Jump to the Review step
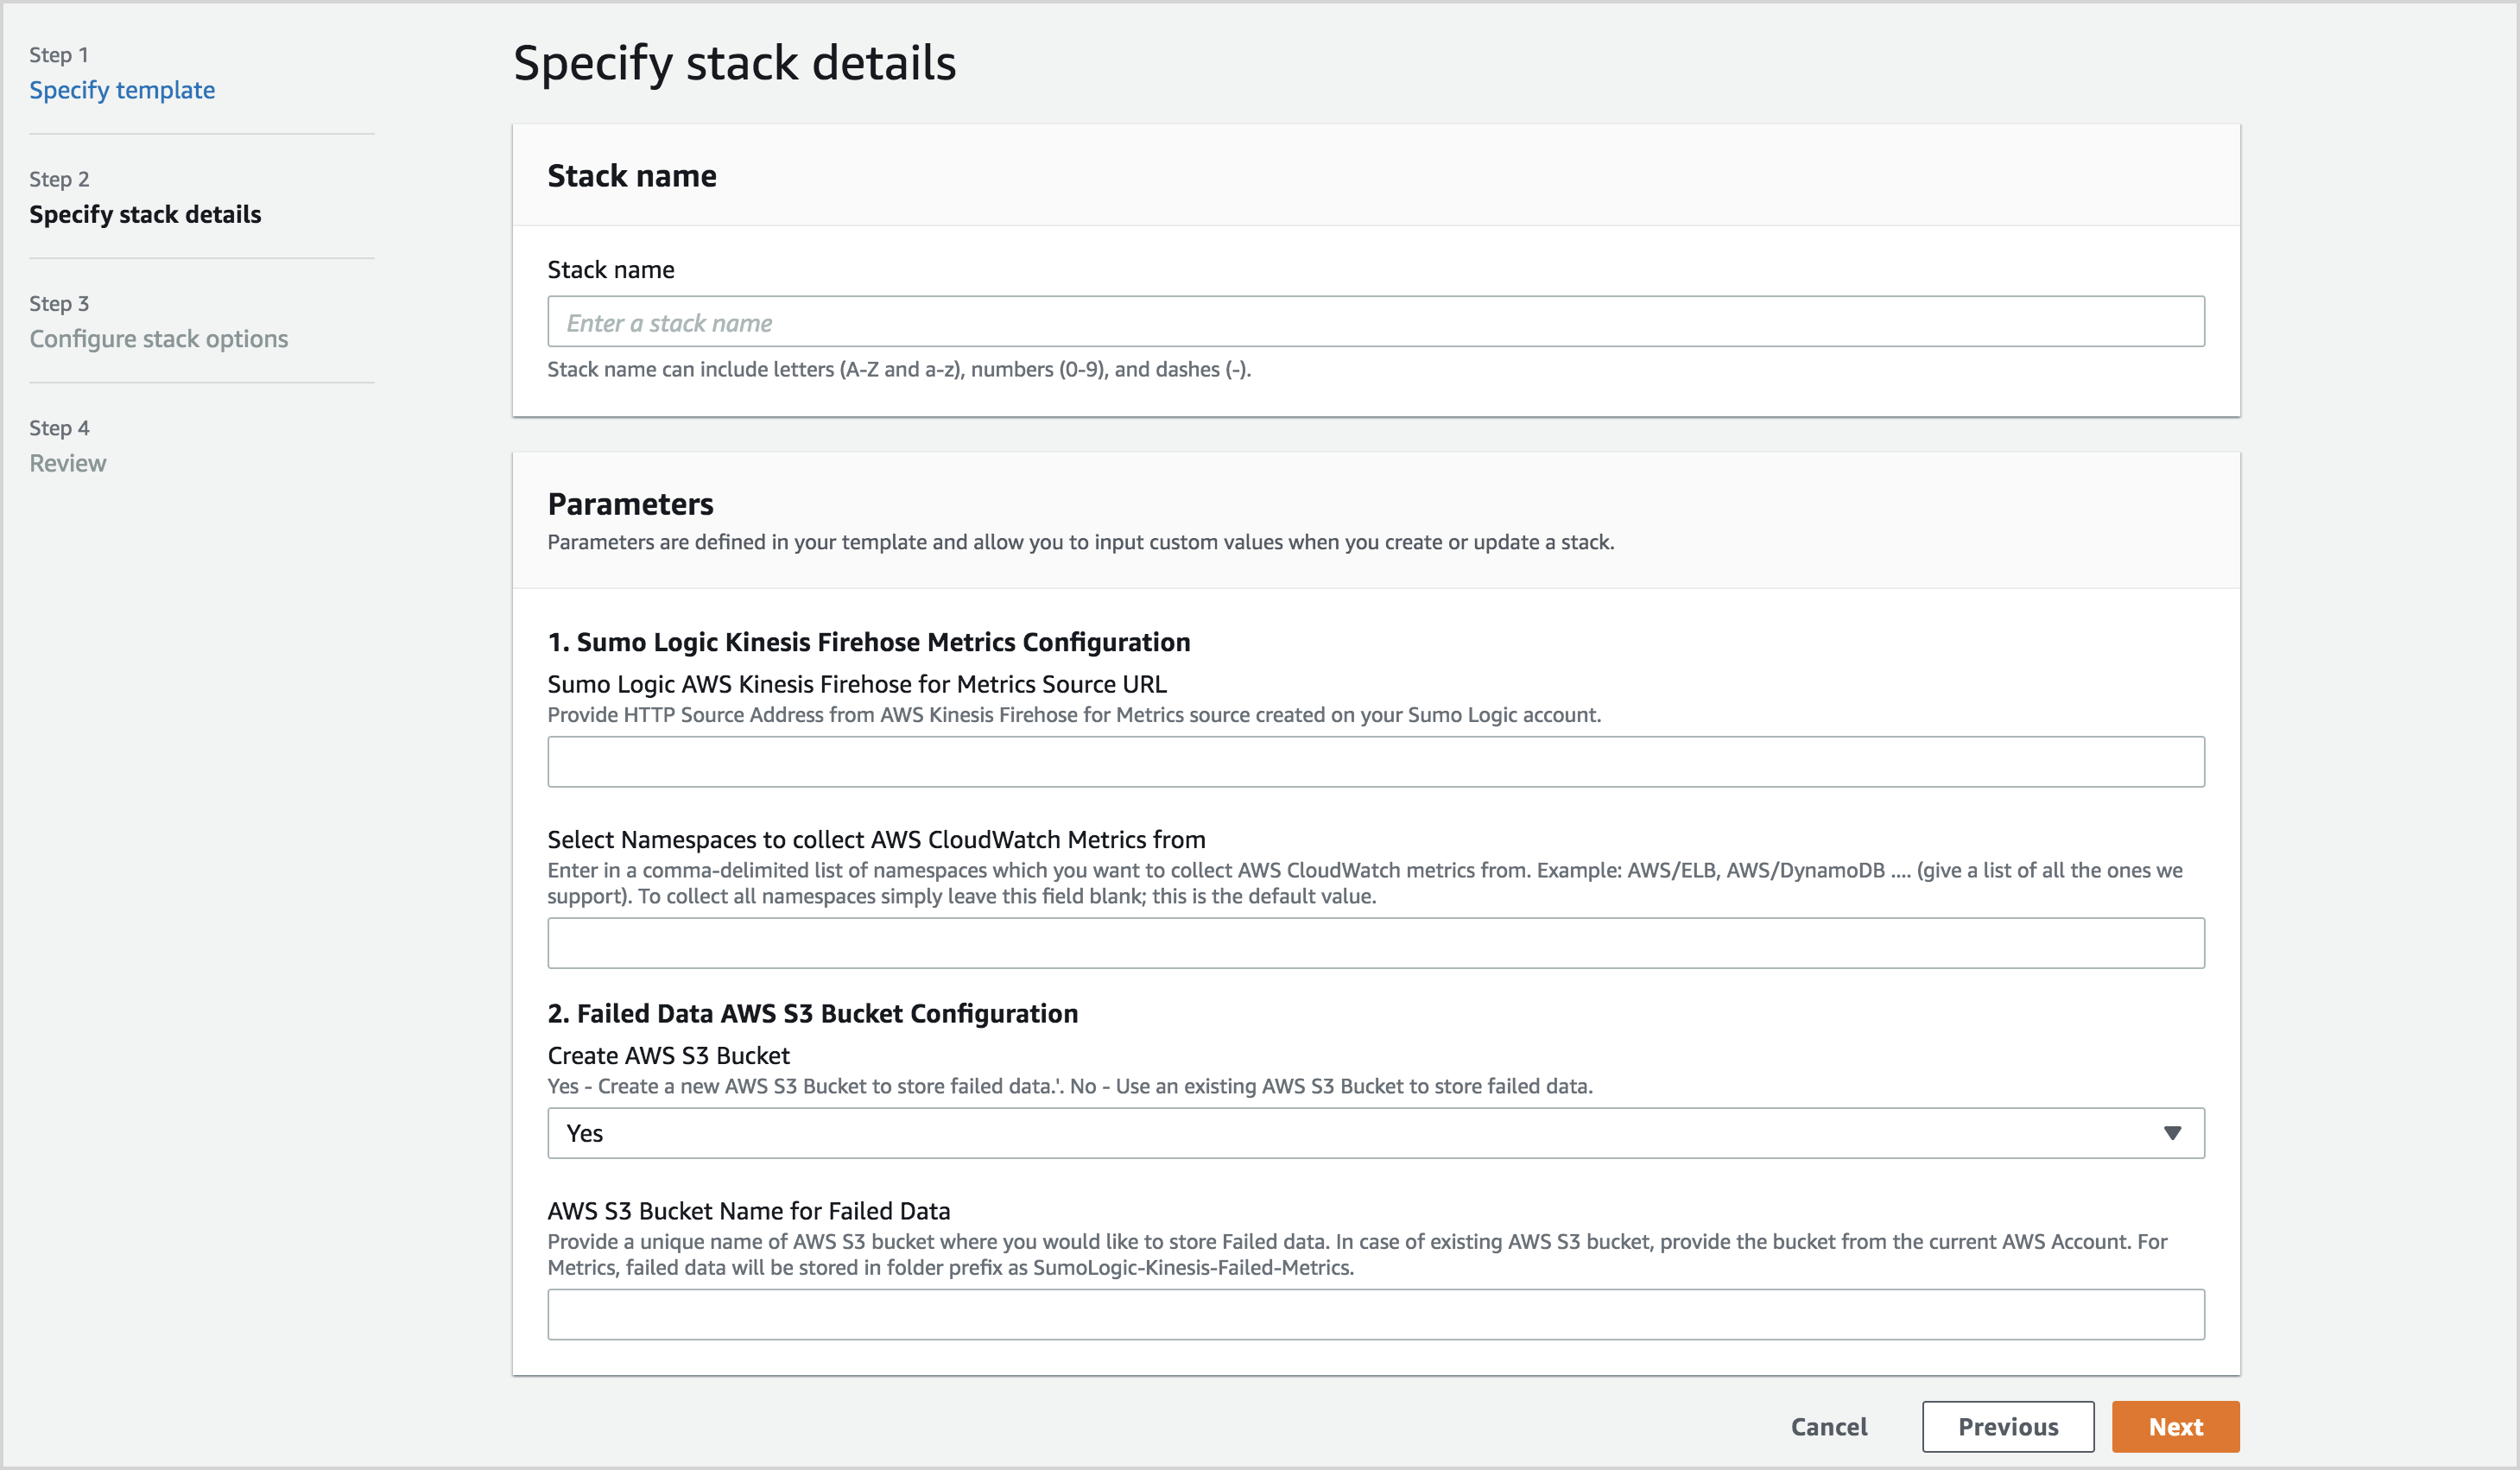The image size is (2520, 1470). click(67, 462)
